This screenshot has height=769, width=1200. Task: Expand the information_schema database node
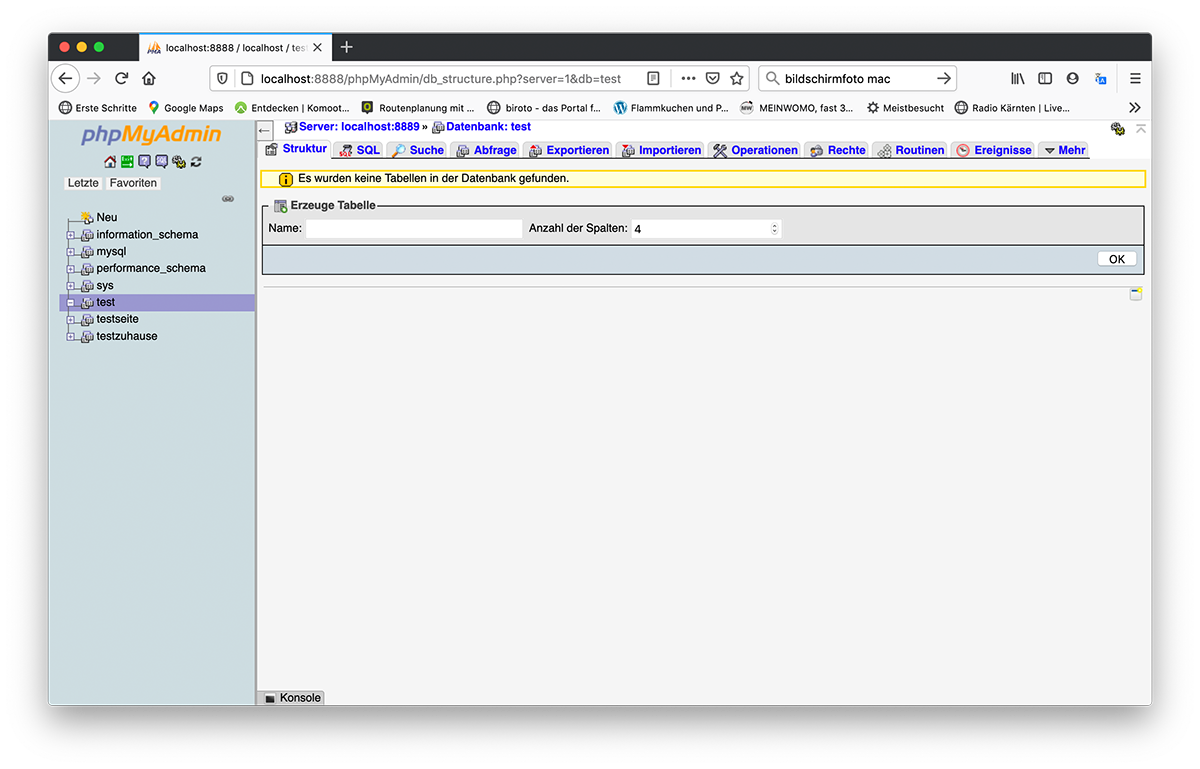pyautogui.click(x=71, y=235)
